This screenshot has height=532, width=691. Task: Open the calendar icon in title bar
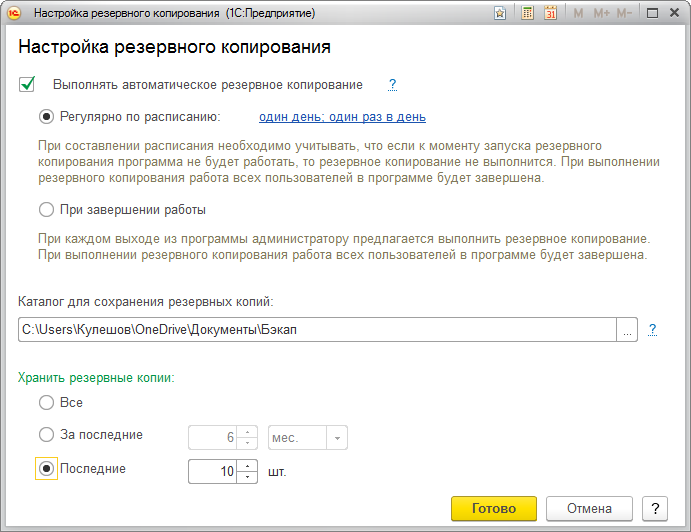point(550,14)
